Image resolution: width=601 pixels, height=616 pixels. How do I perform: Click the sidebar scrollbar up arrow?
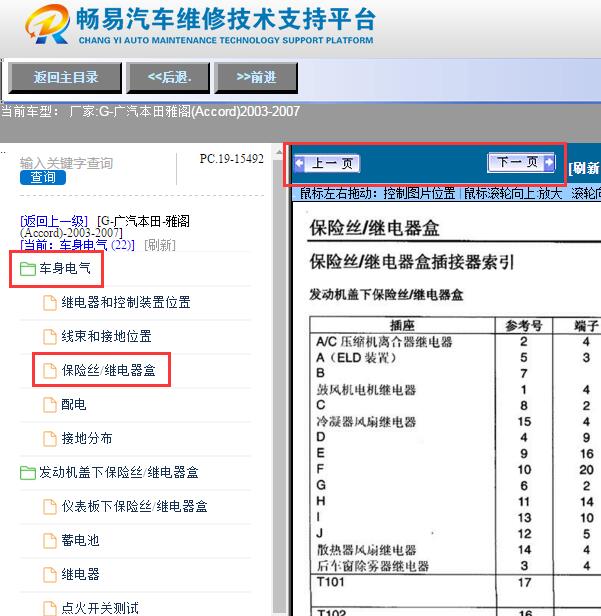point(279,151)
